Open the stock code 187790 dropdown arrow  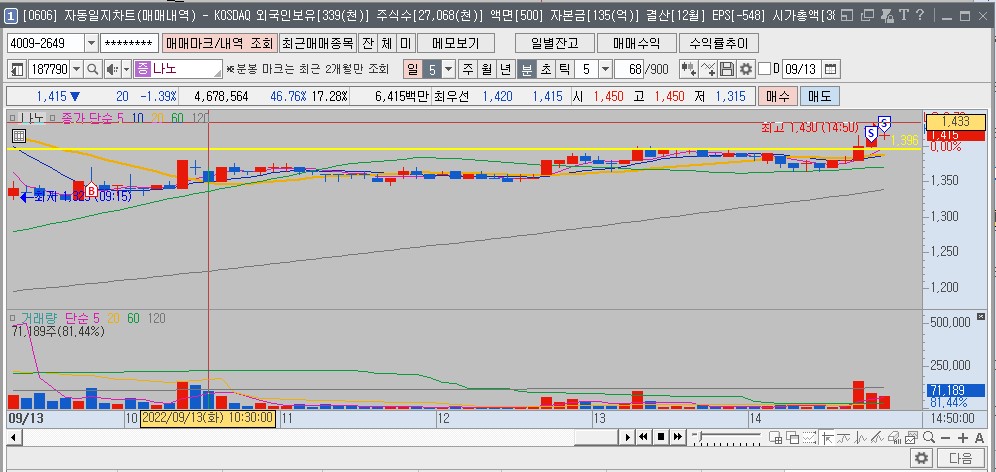point(77,69)
